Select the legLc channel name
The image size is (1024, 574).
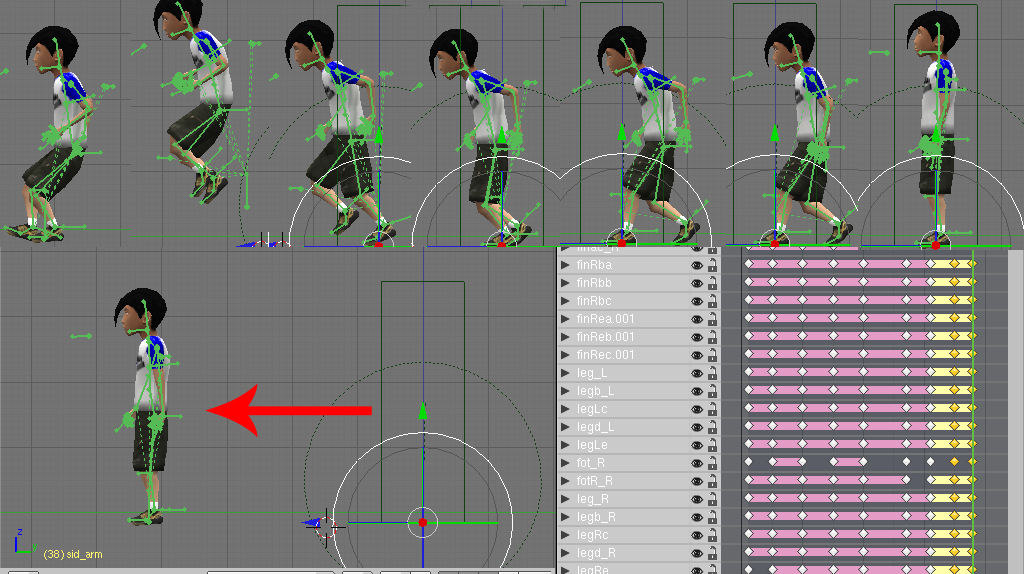tap(592, 409)
